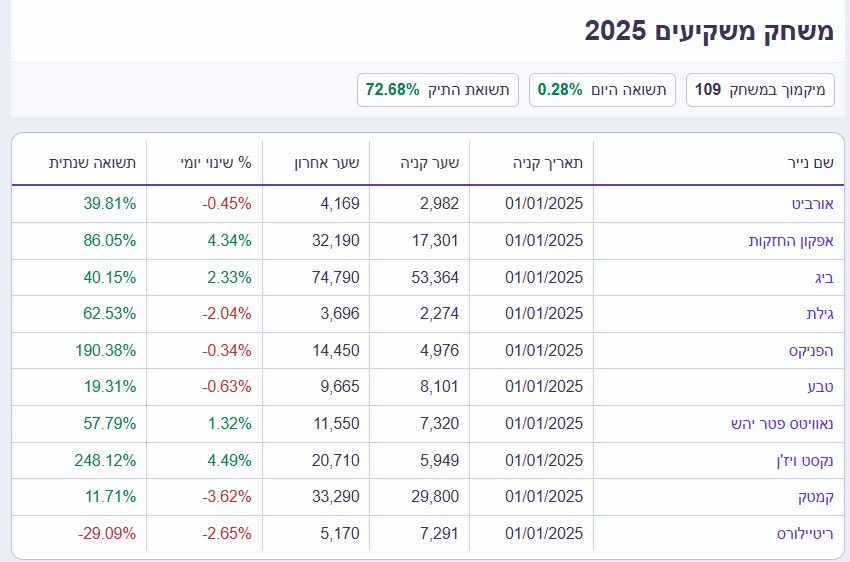
Task: Click the שם נייר column header
Action: (810, 163)
